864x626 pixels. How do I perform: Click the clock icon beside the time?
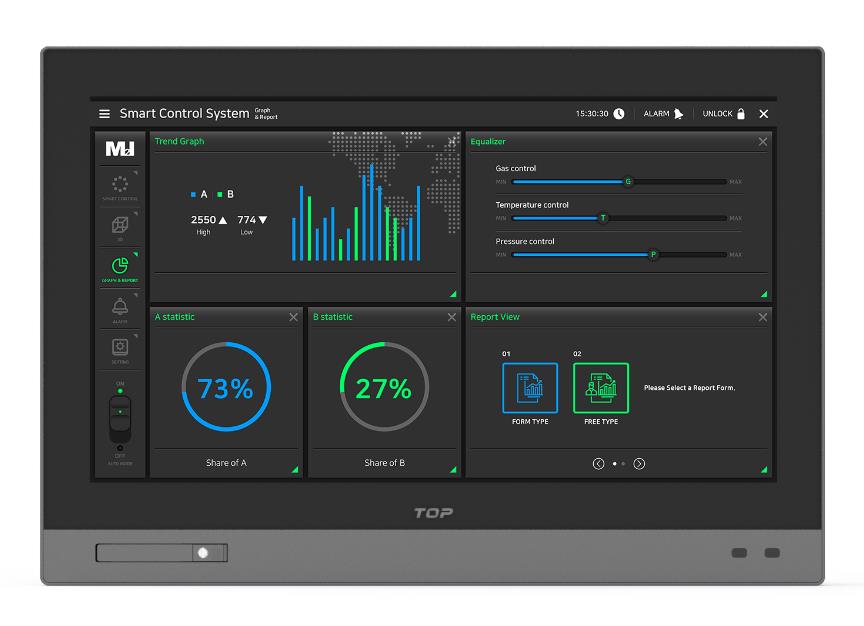tap(619, 114)
